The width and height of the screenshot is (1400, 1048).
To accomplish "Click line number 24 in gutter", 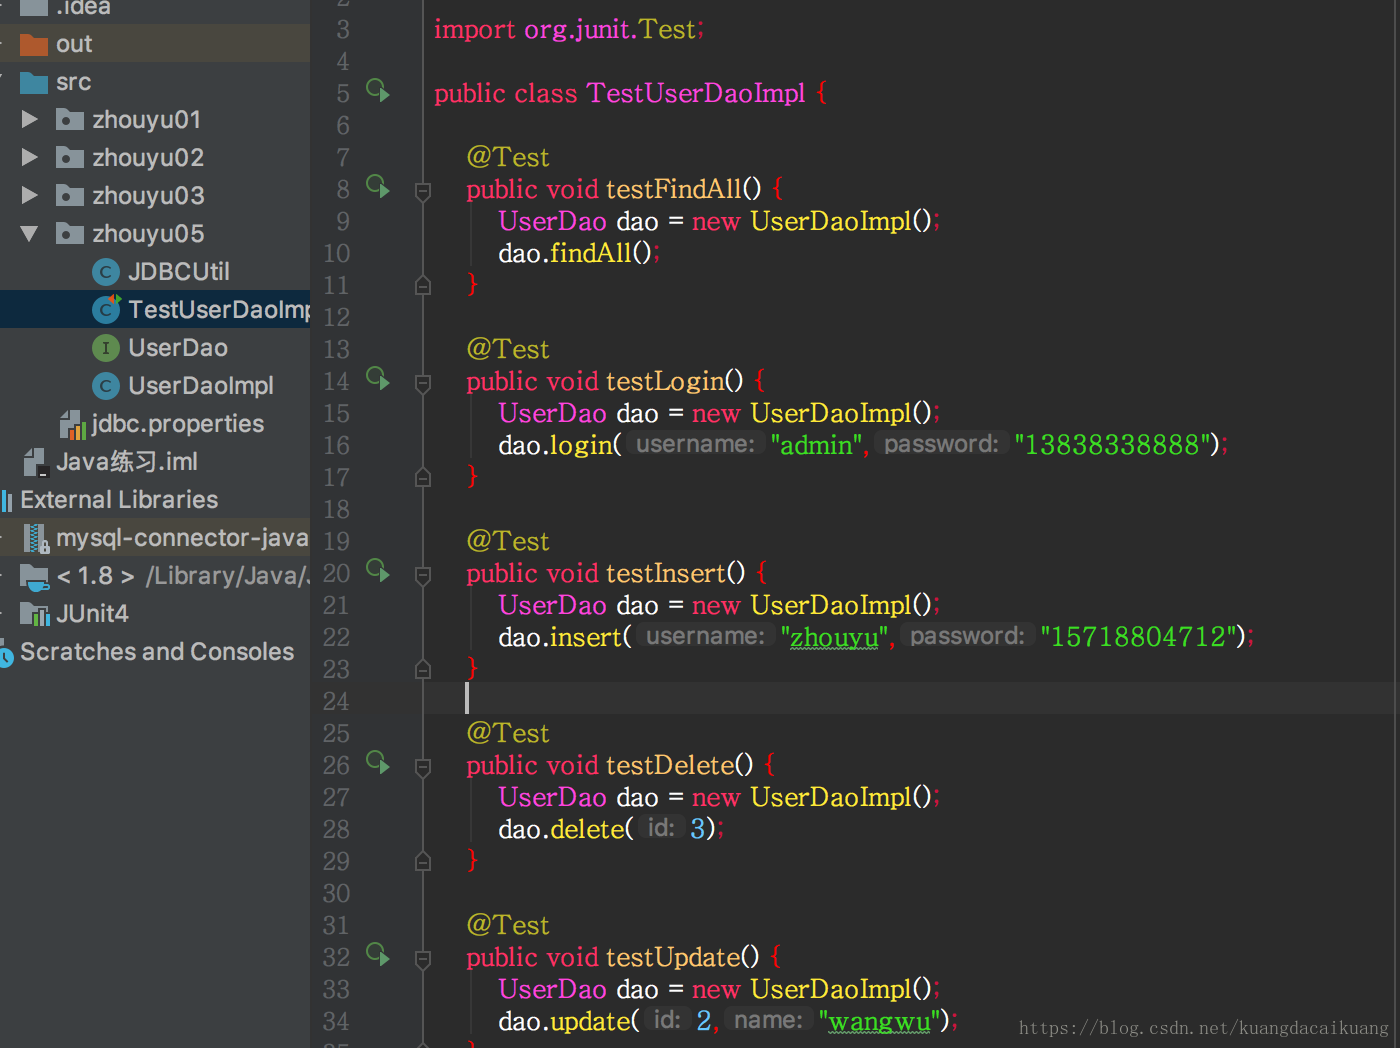I will click(x=336, y=701).
